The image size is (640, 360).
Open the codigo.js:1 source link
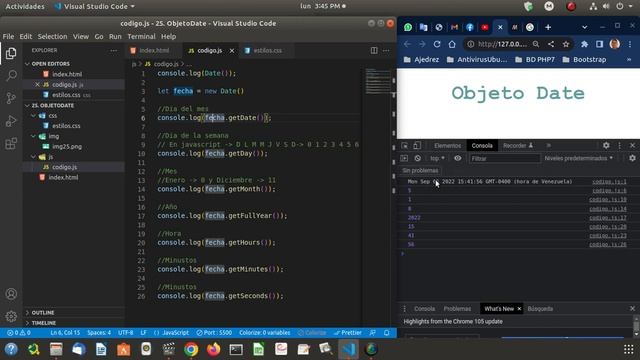click(609, 182)
